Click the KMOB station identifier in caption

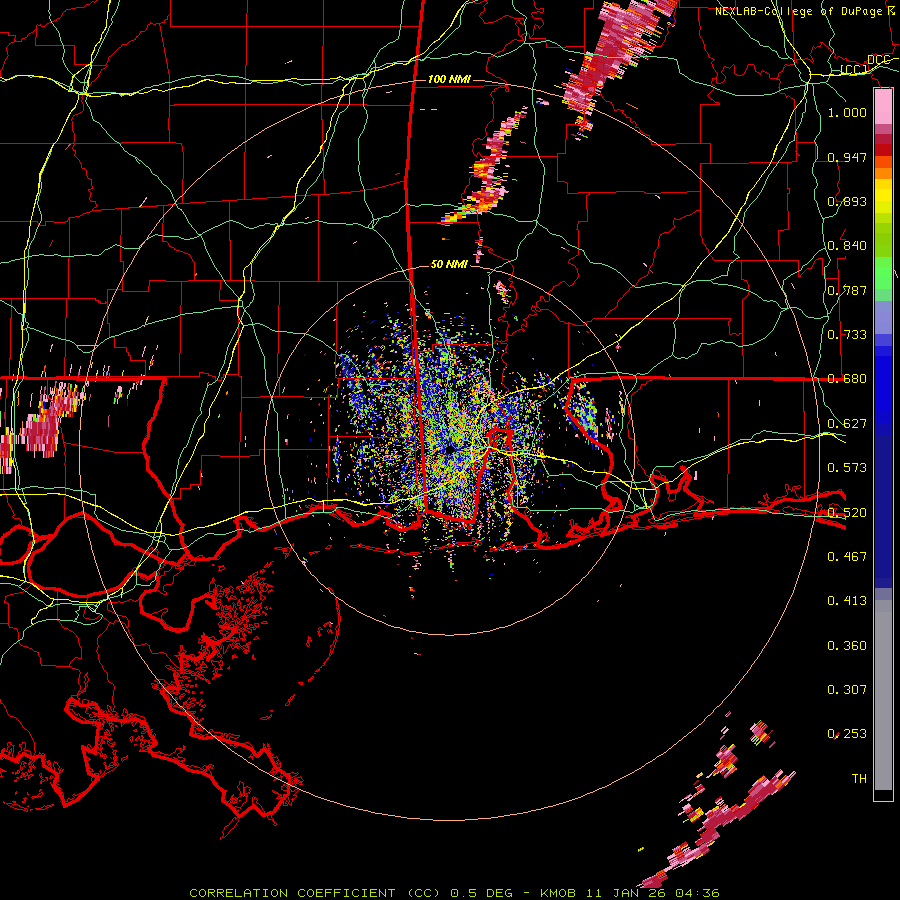point(557,893)
